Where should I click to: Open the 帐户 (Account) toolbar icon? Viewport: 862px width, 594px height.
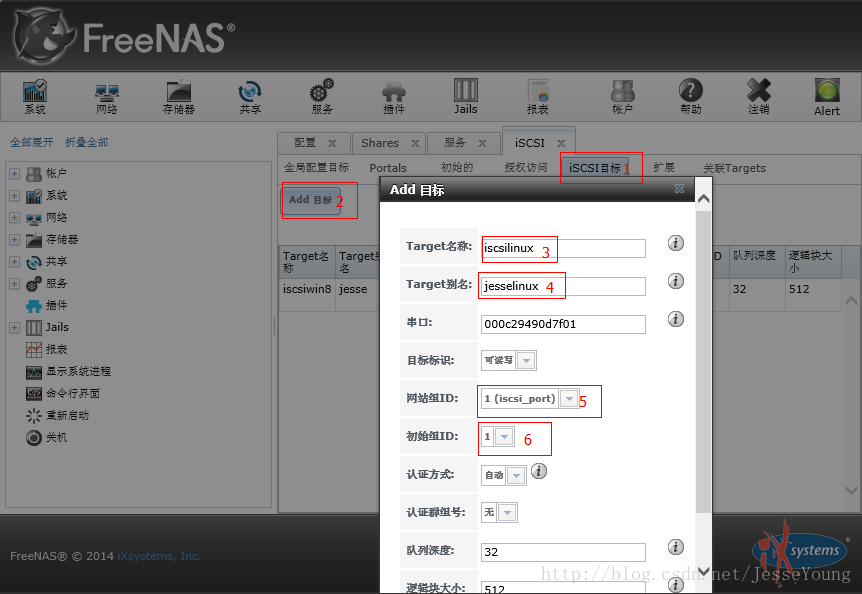click(x=622, y=97)
